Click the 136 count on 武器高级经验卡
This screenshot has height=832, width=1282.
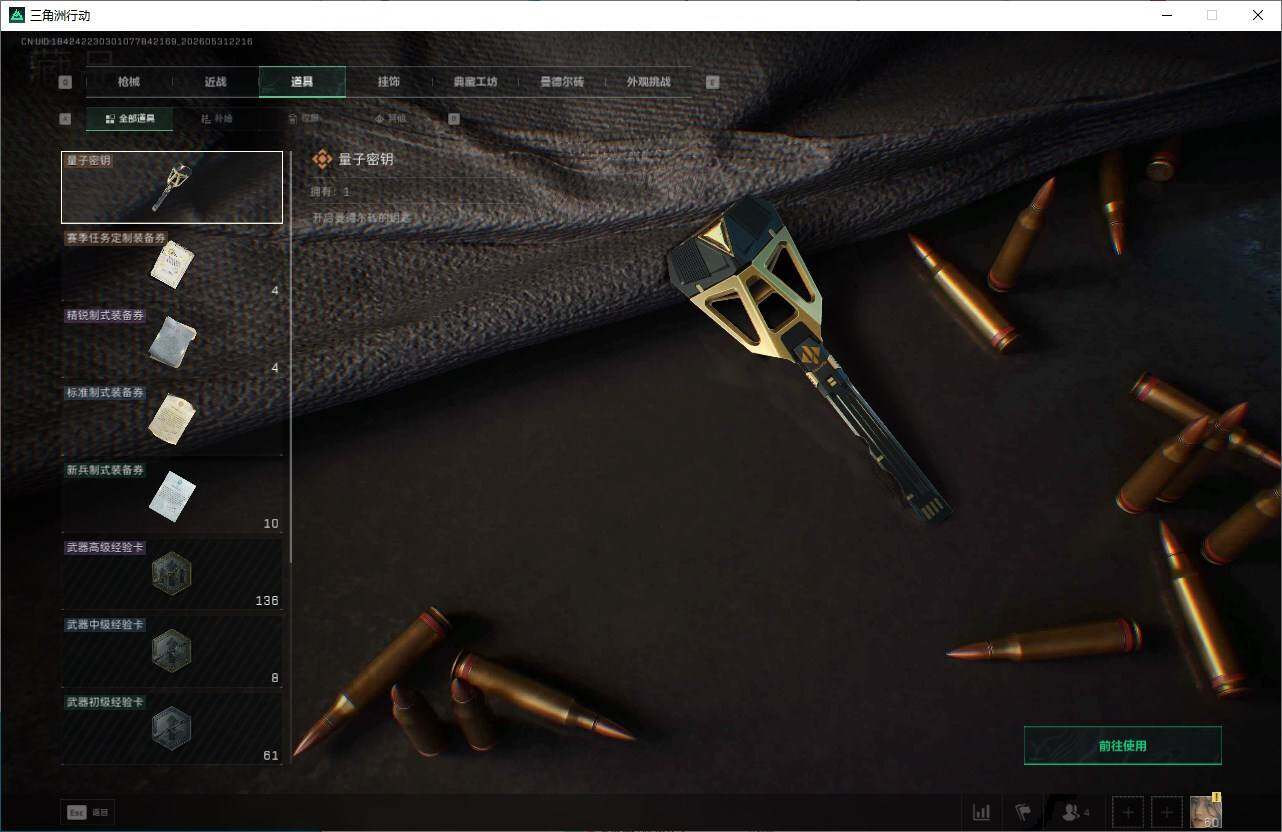click(x=267, y=601)
